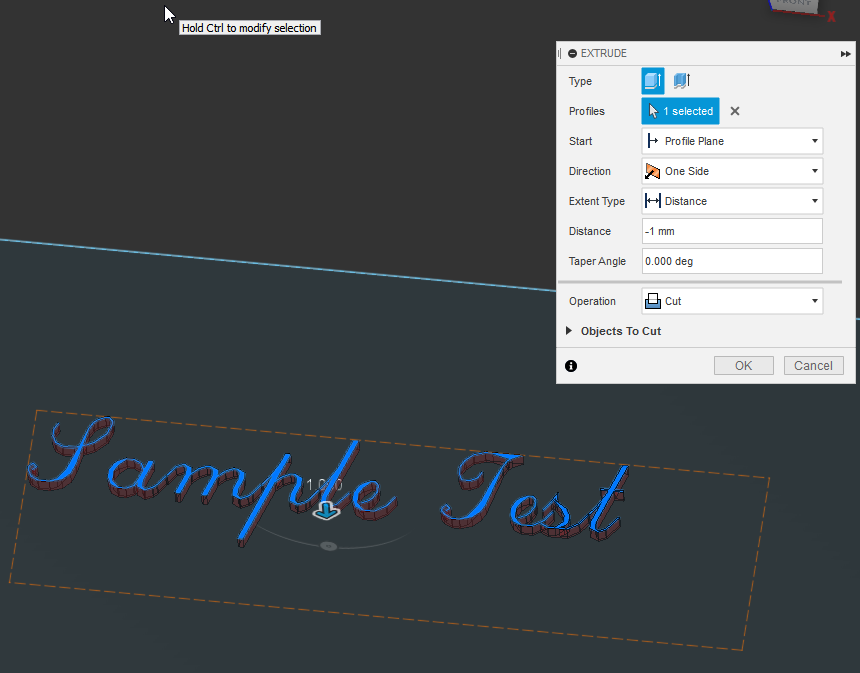Click the double-arrow expand icon in dialog header
This screenshot has width=860, height=673.
click(845, 54)
